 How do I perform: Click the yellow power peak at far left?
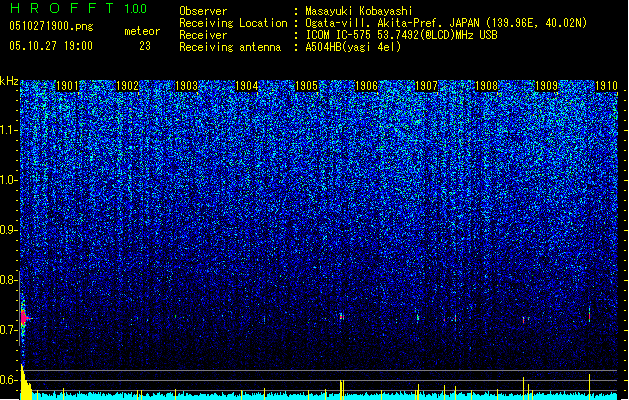pos(26,382)
